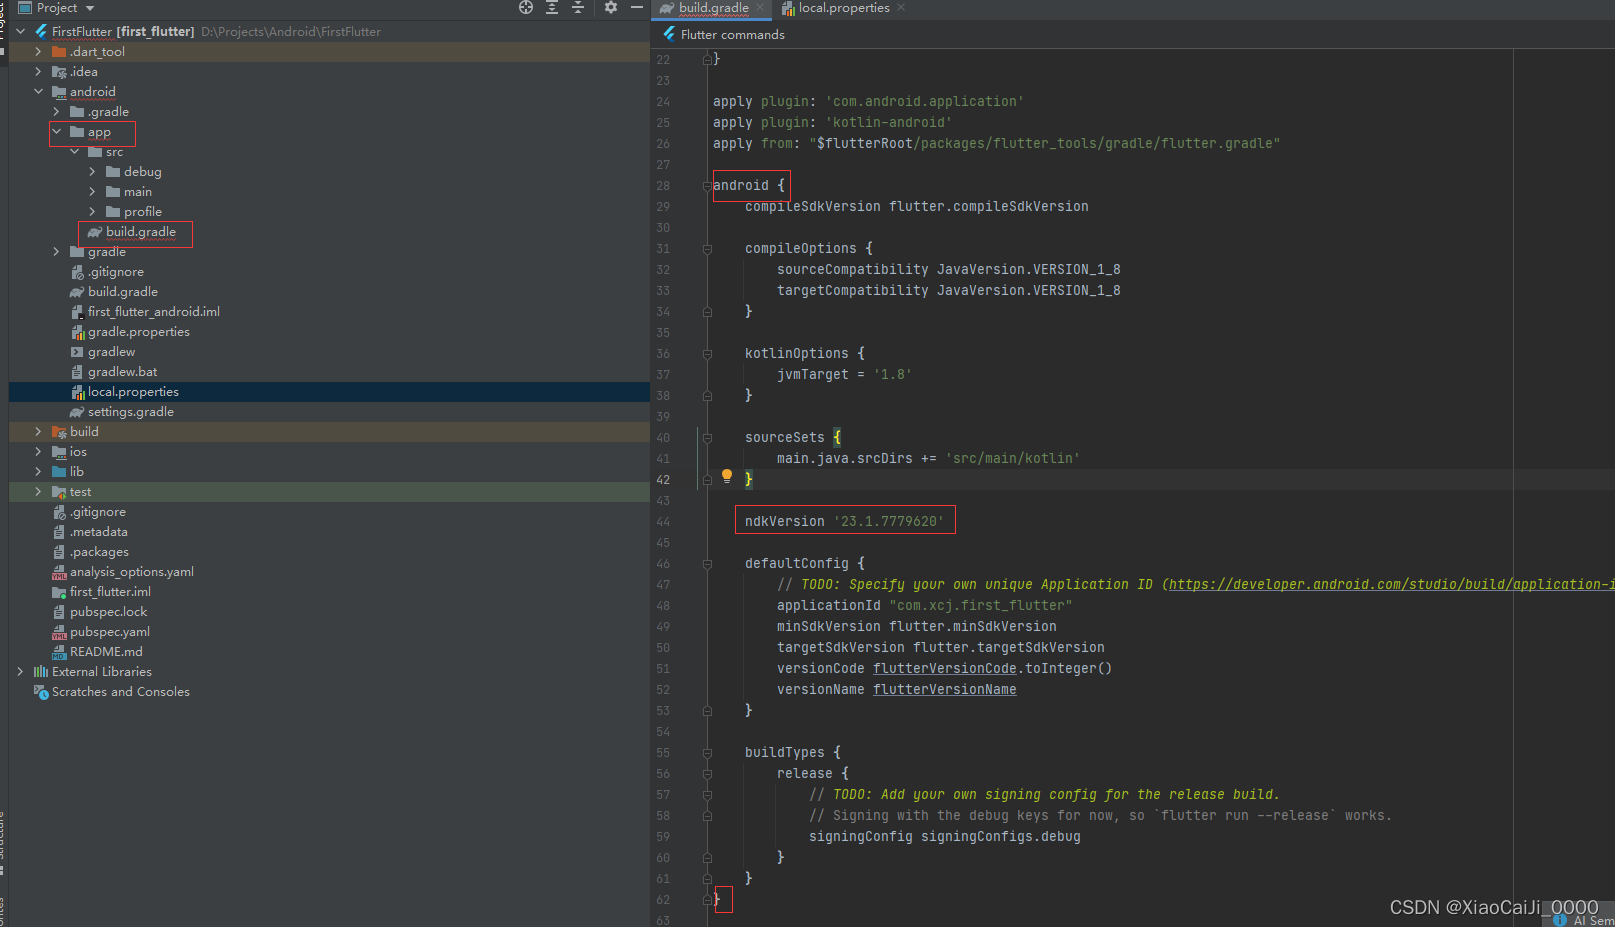The width and height of the screenshot is (1615, 927).
Task: Hide the Project tool window
Action: 637,7
